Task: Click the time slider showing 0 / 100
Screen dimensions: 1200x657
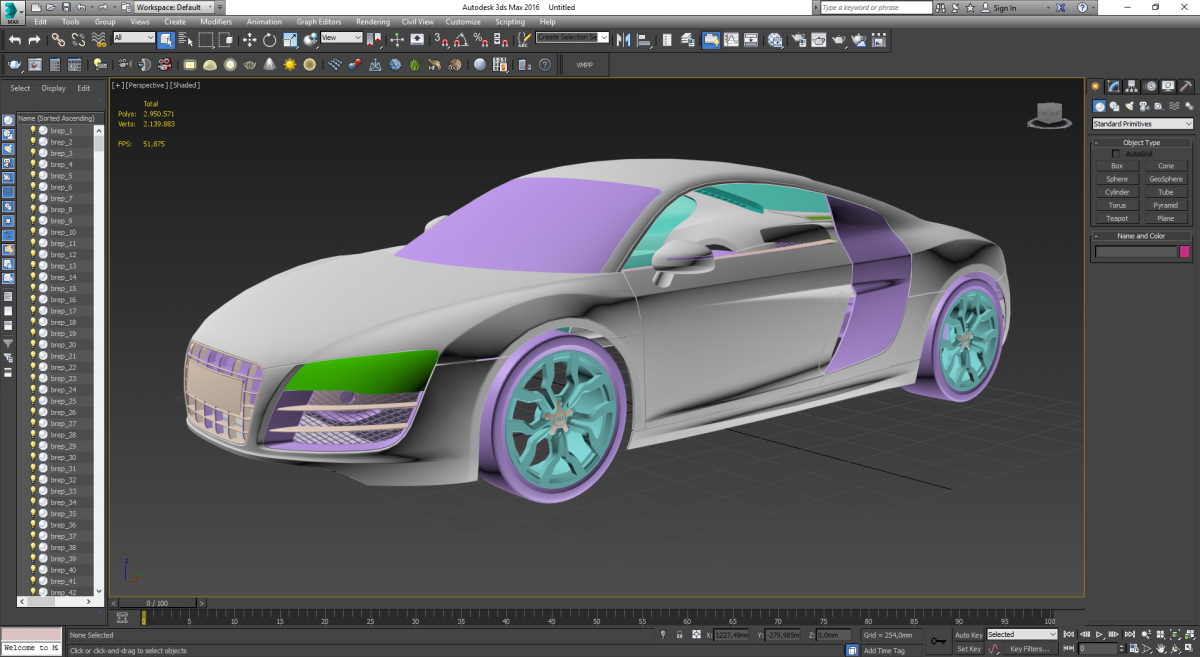Action: click(158, 603)
